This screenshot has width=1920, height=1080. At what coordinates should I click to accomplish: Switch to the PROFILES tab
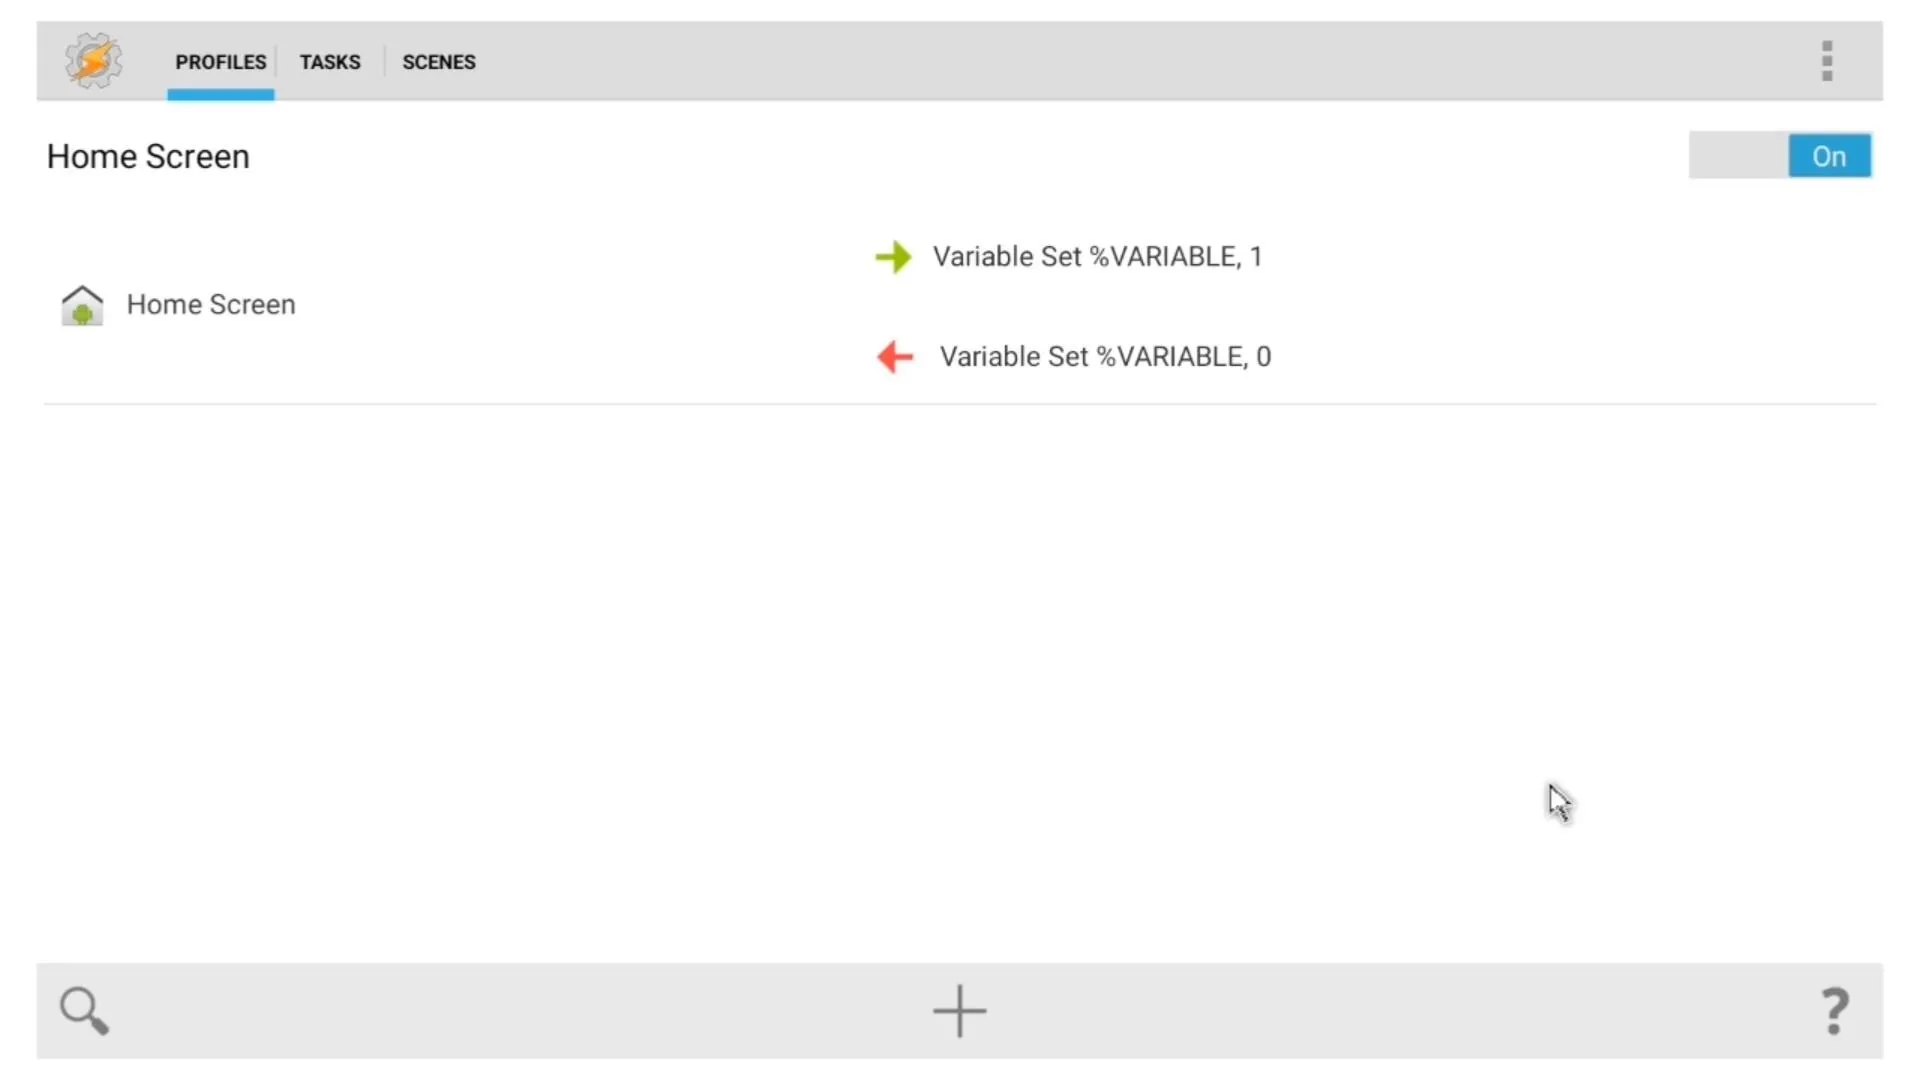(x=221, y=62)
